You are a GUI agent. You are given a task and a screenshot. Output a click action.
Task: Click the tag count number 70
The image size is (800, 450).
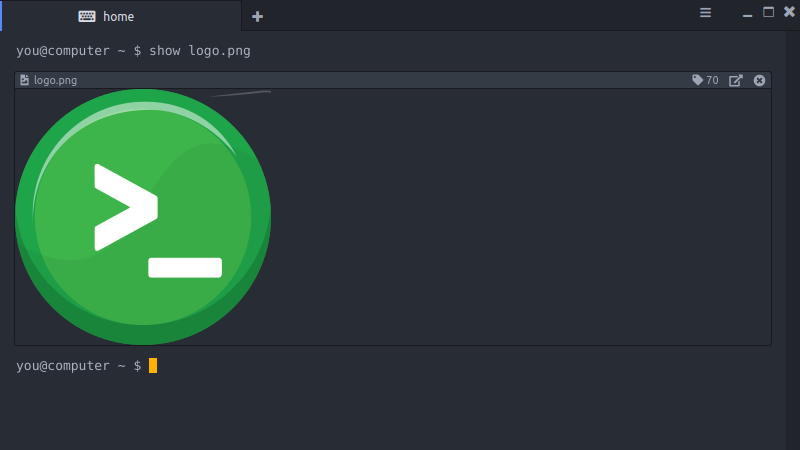pyautogui.click(x=712, y=80)
